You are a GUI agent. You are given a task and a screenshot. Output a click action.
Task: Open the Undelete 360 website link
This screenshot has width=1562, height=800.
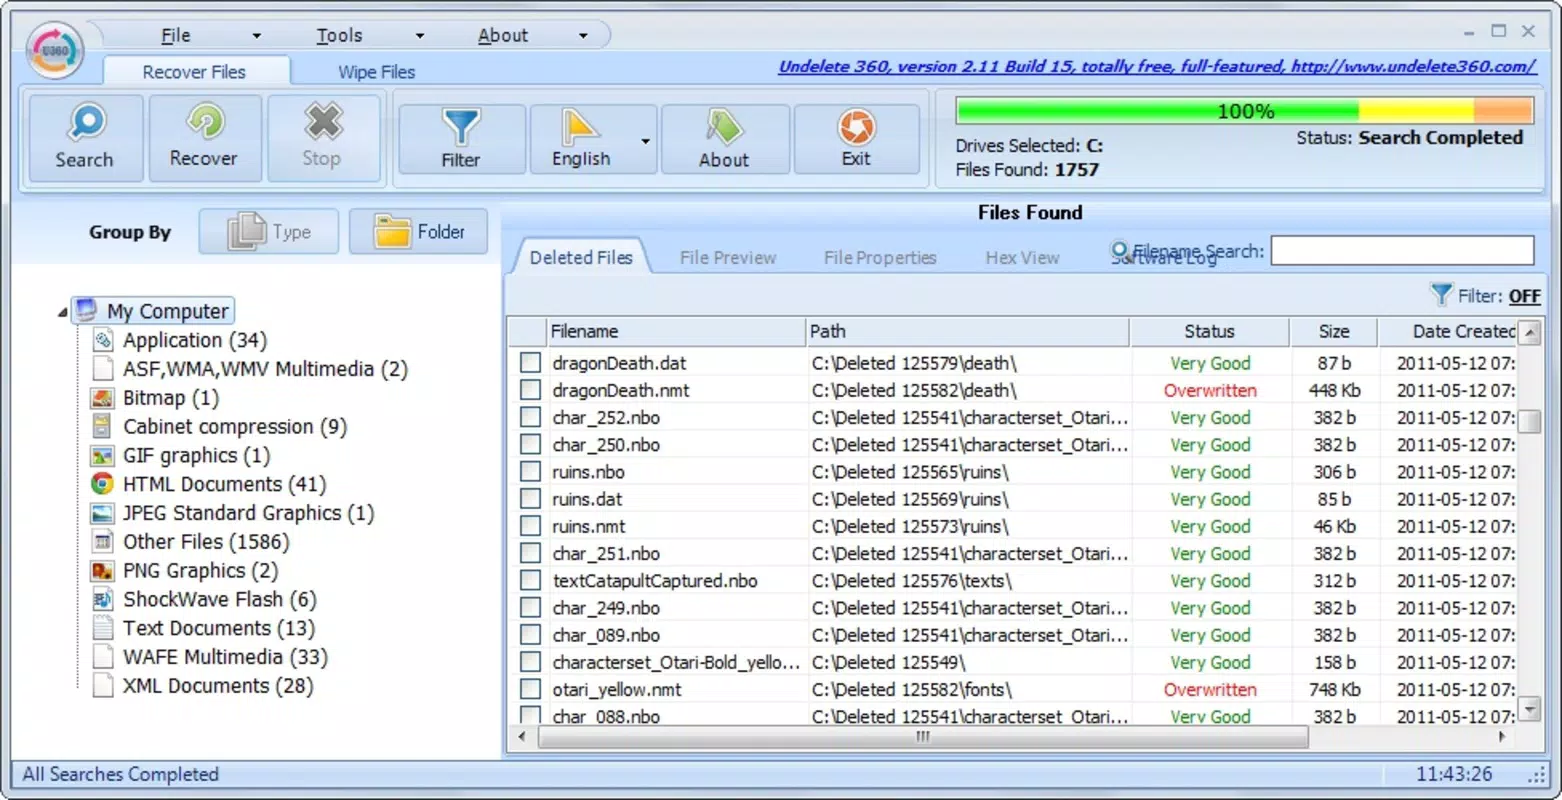1157,66
